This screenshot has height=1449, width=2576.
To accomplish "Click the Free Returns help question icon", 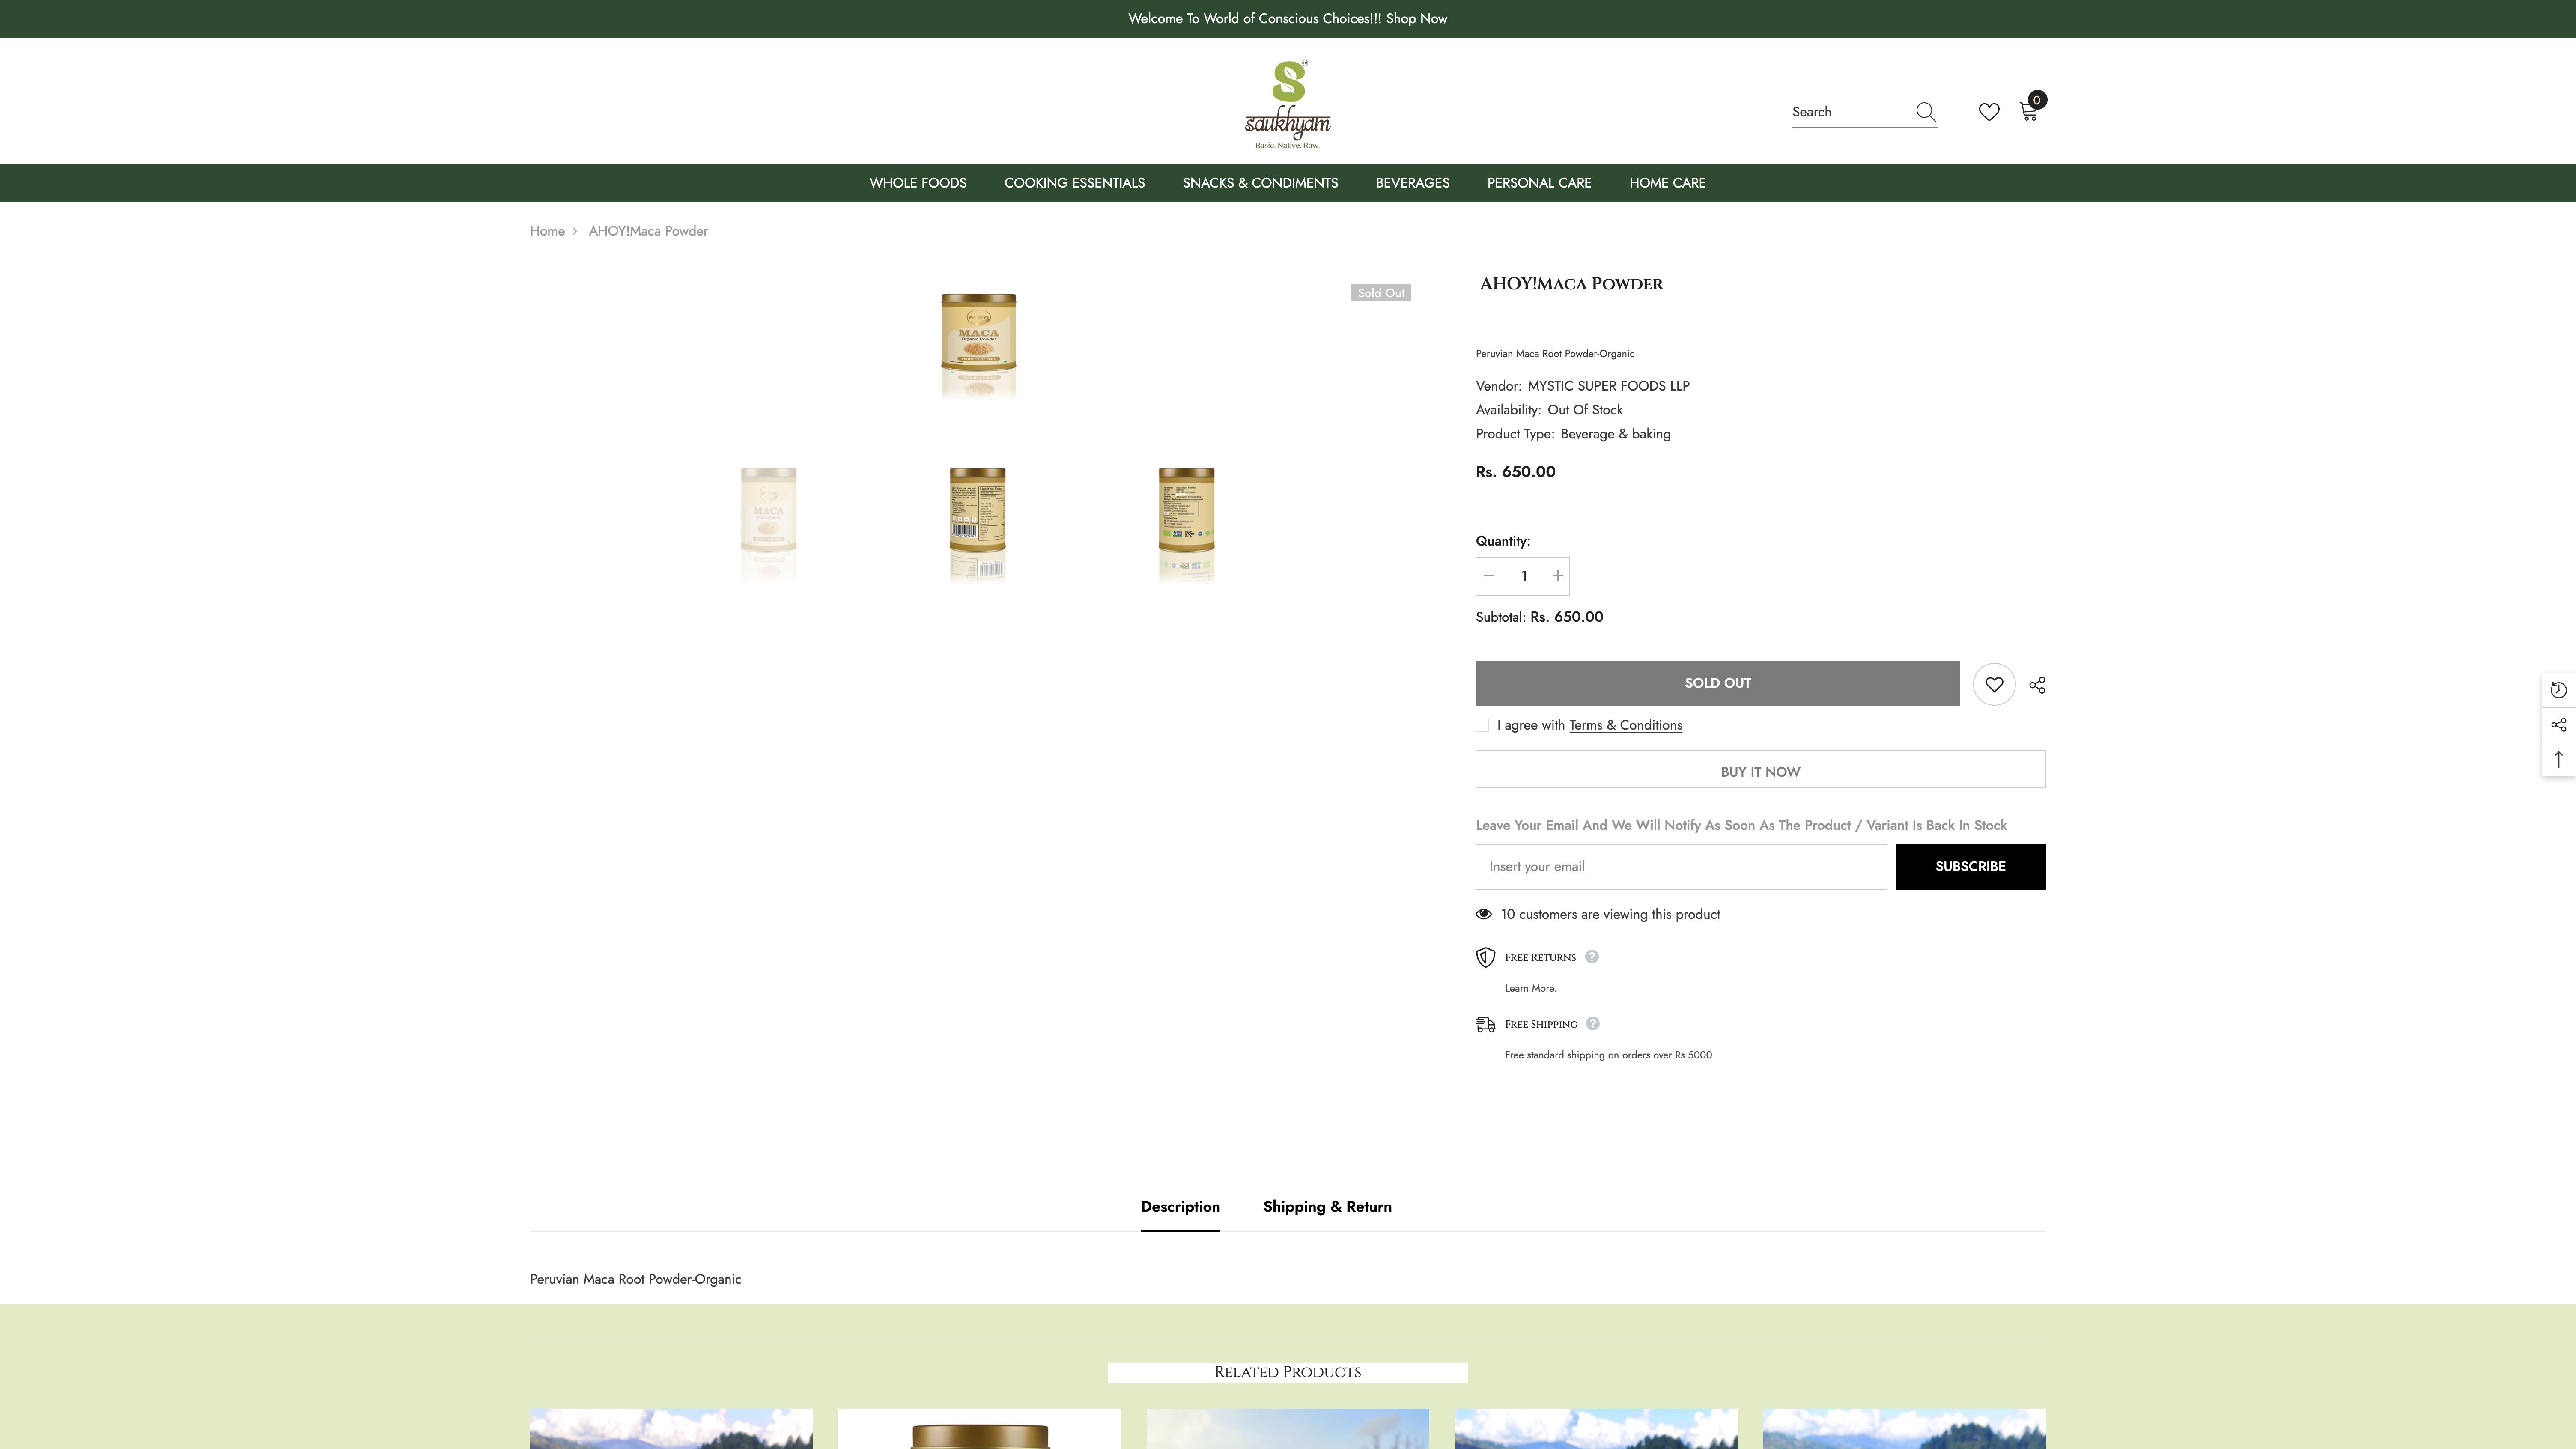I will (x=1591, y=957).
